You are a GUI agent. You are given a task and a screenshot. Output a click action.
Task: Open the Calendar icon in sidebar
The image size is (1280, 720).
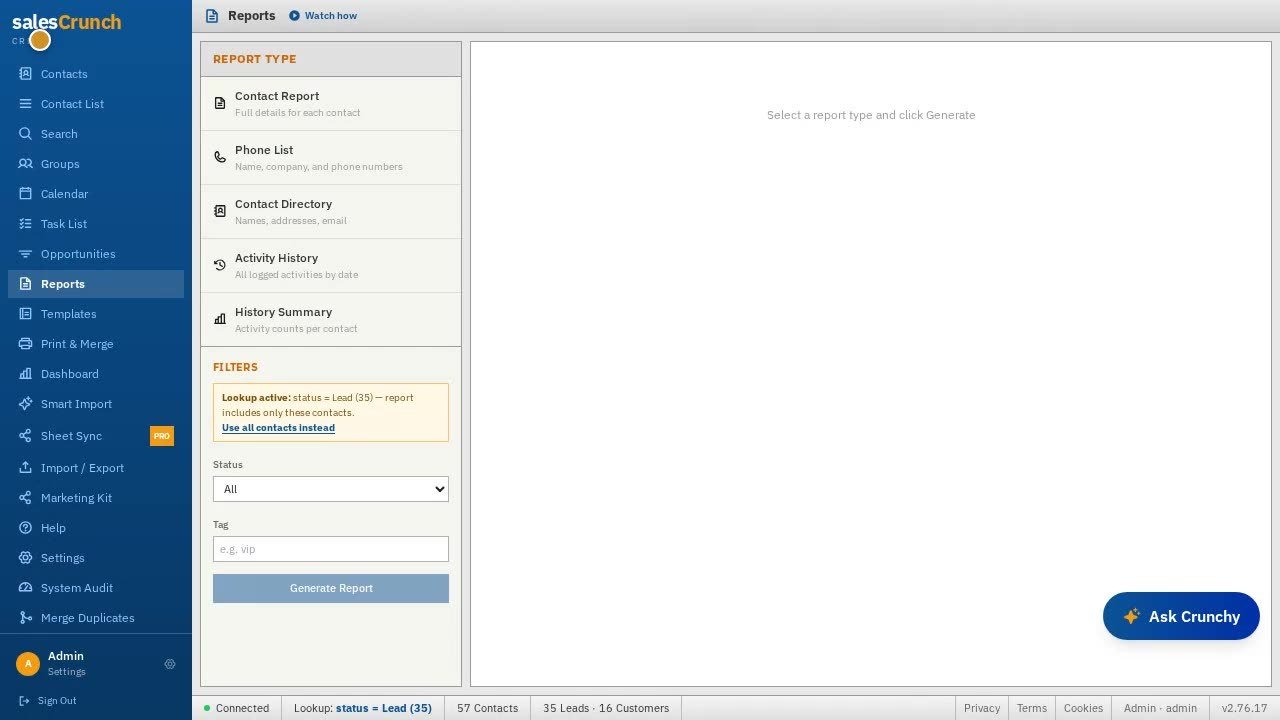25,194
